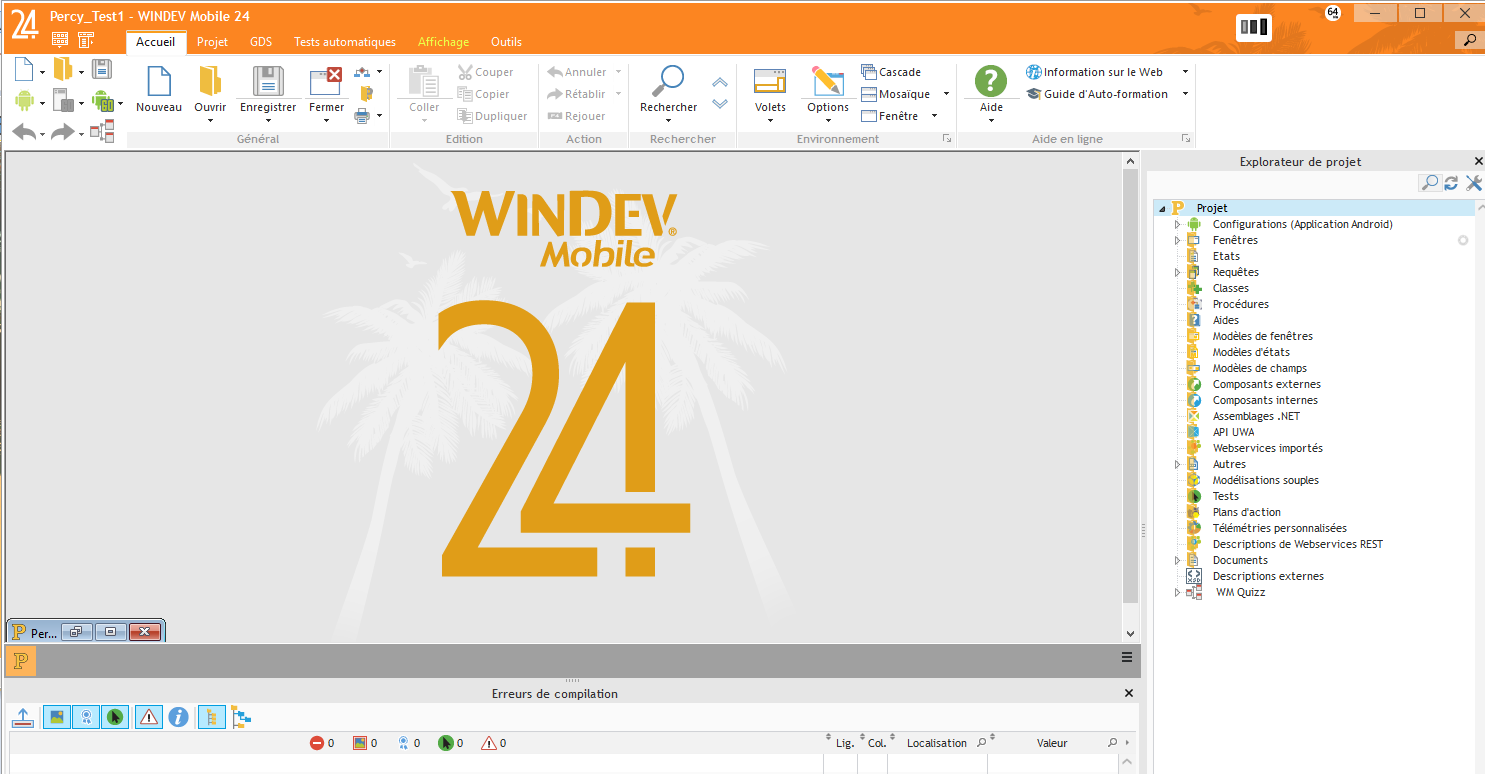Click the orange P icon on gray bar
Viewport: 1485px width, 774px height.
pos(21,660)
